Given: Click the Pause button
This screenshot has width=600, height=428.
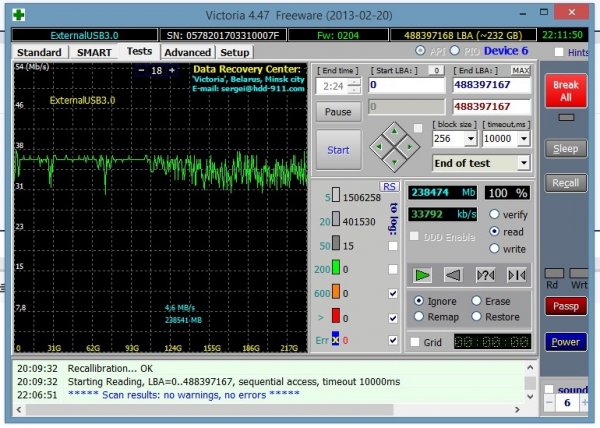Looking at the screenshot, I should click(337, 112).
